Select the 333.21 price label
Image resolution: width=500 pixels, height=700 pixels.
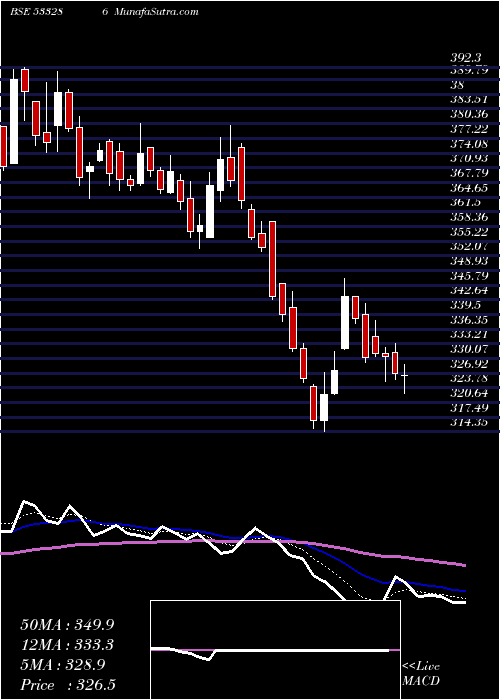click(x=469, y=334)
